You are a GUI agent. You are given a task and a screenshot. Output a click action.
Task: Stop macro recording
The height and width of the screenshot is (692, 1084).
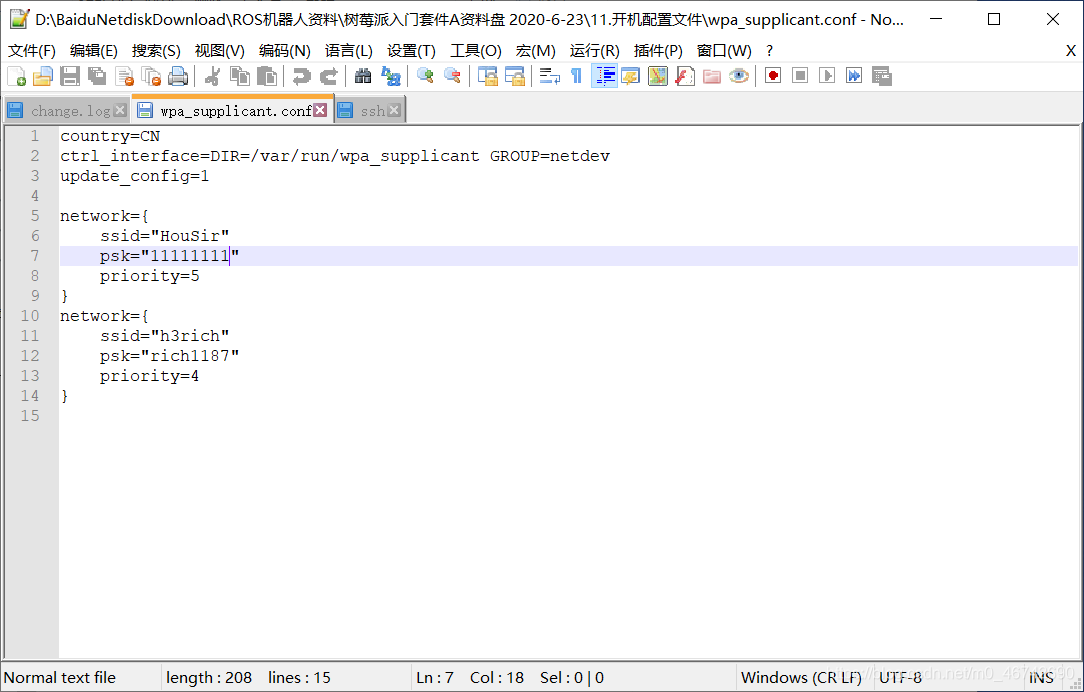tap(800, 76)
